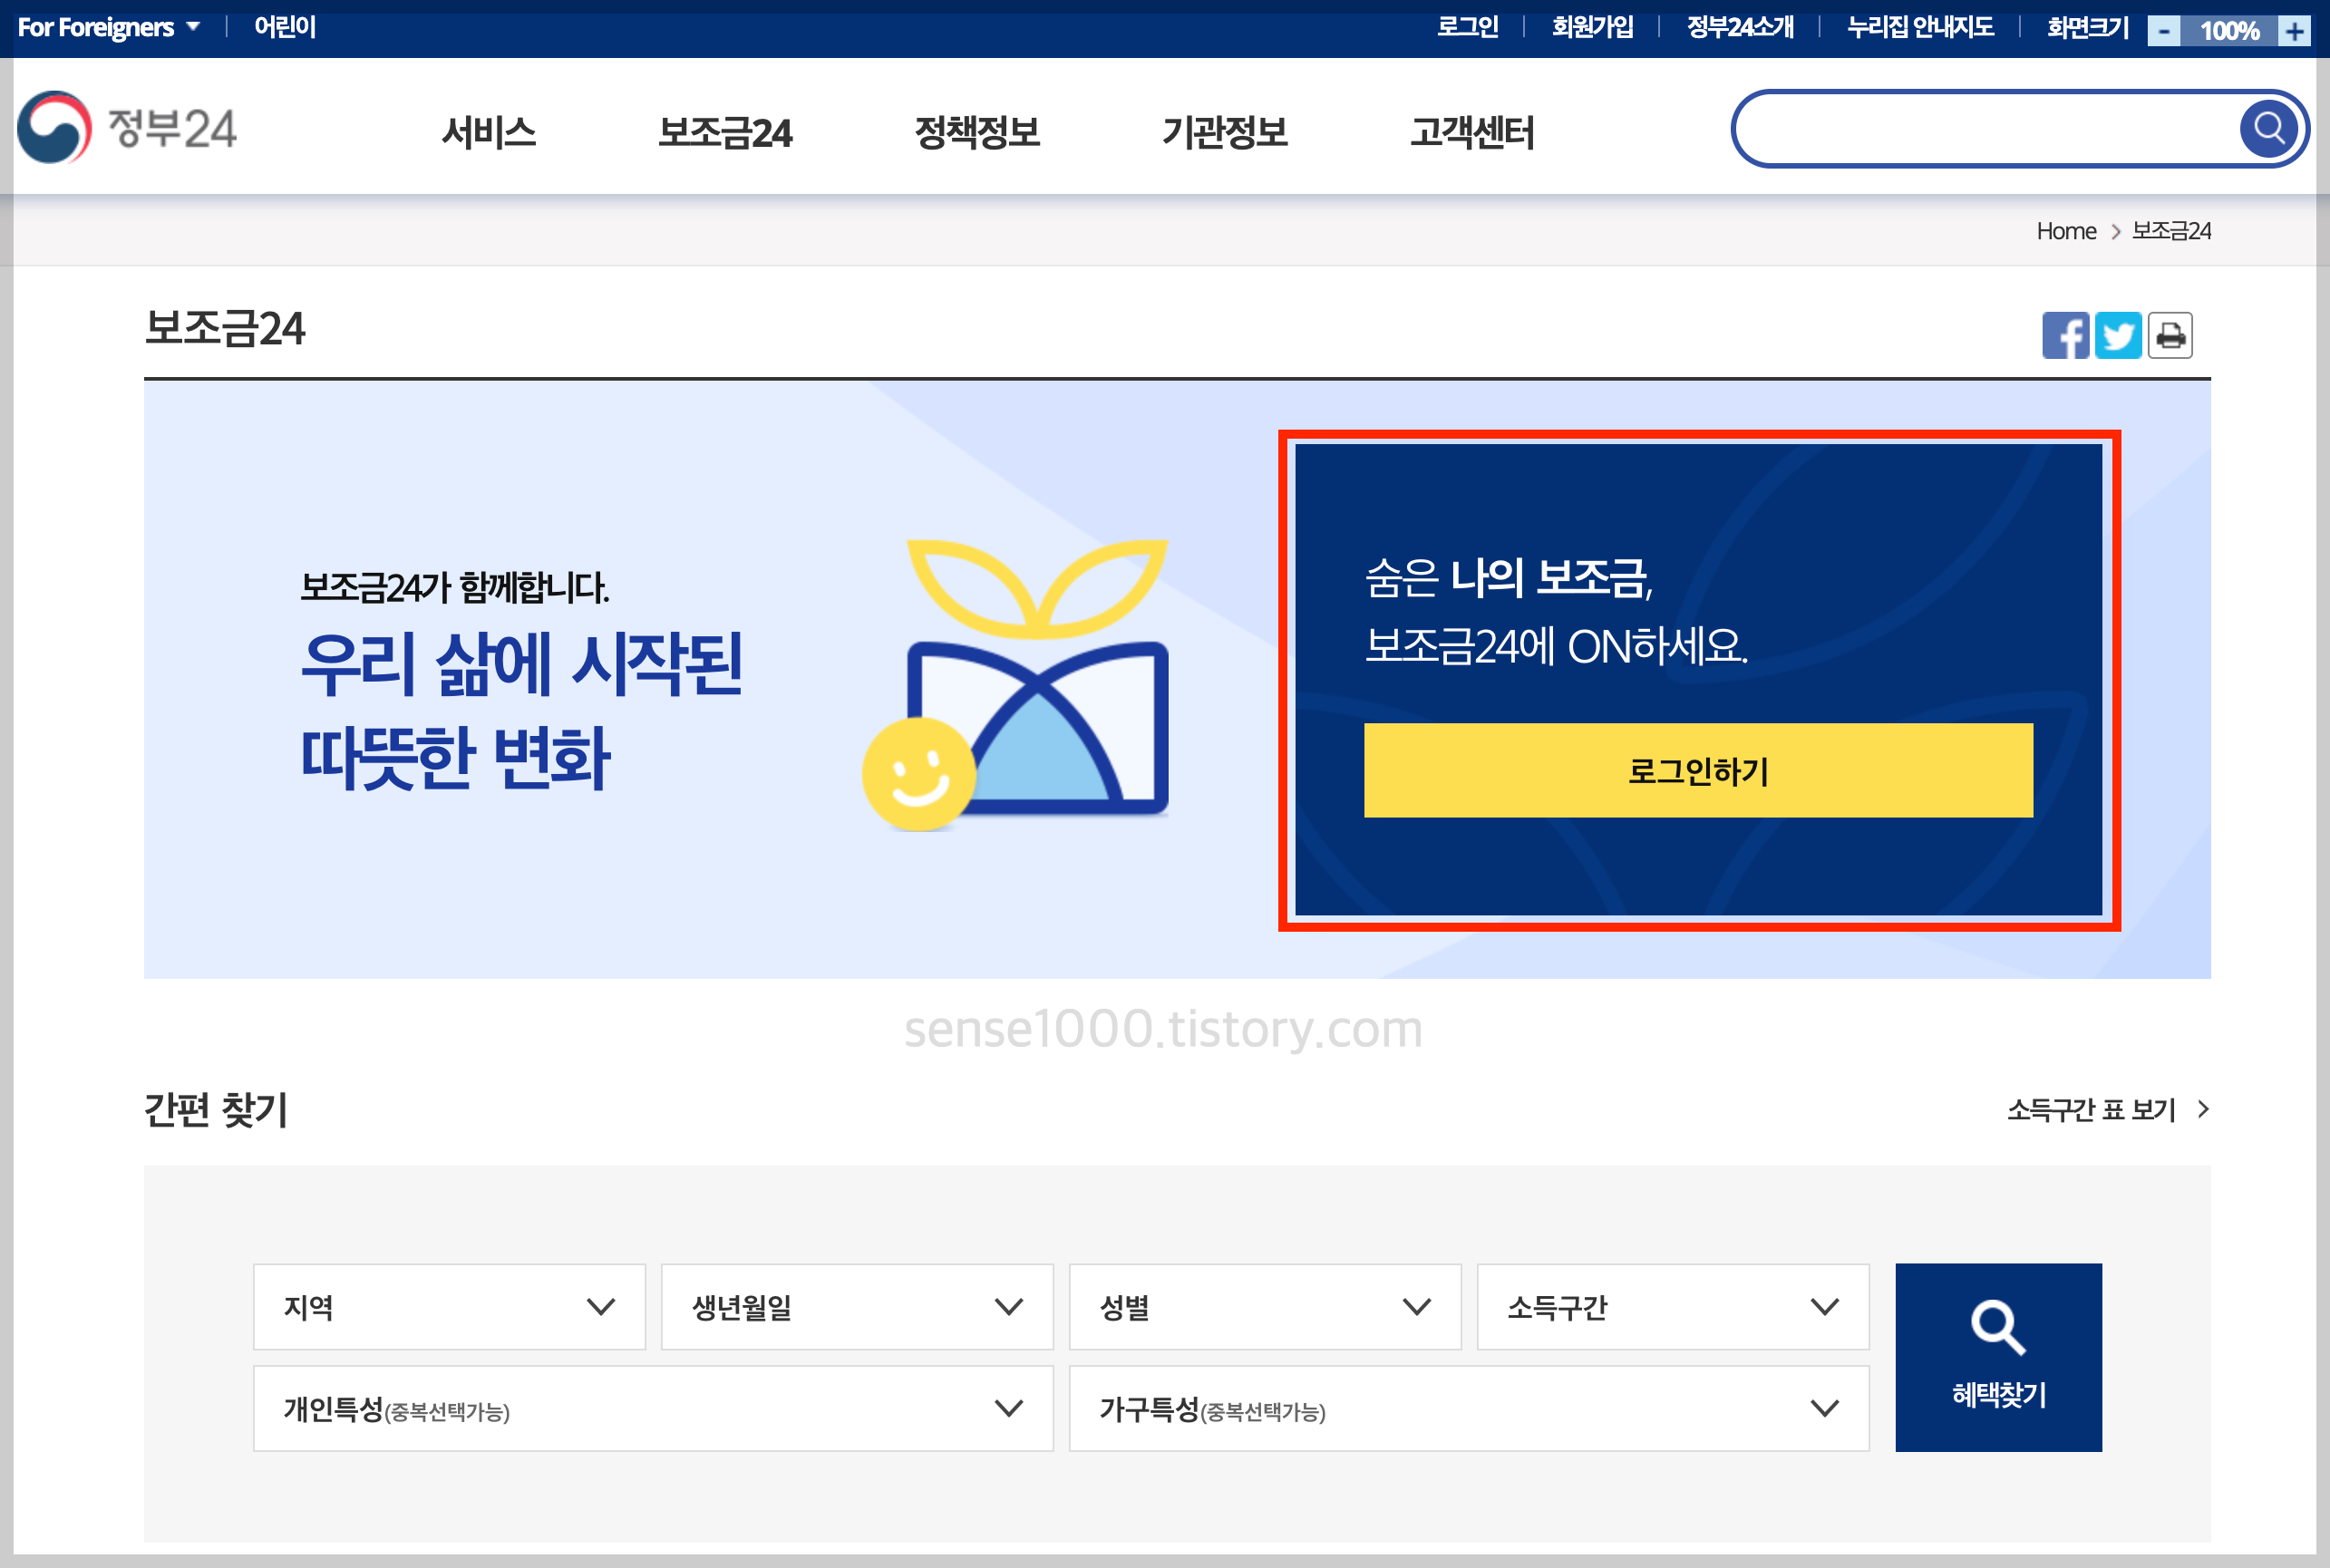Screen dimensions: 2330x1568
Task: Open the 소득구간 dropdown
Action: (1673, 1307)
